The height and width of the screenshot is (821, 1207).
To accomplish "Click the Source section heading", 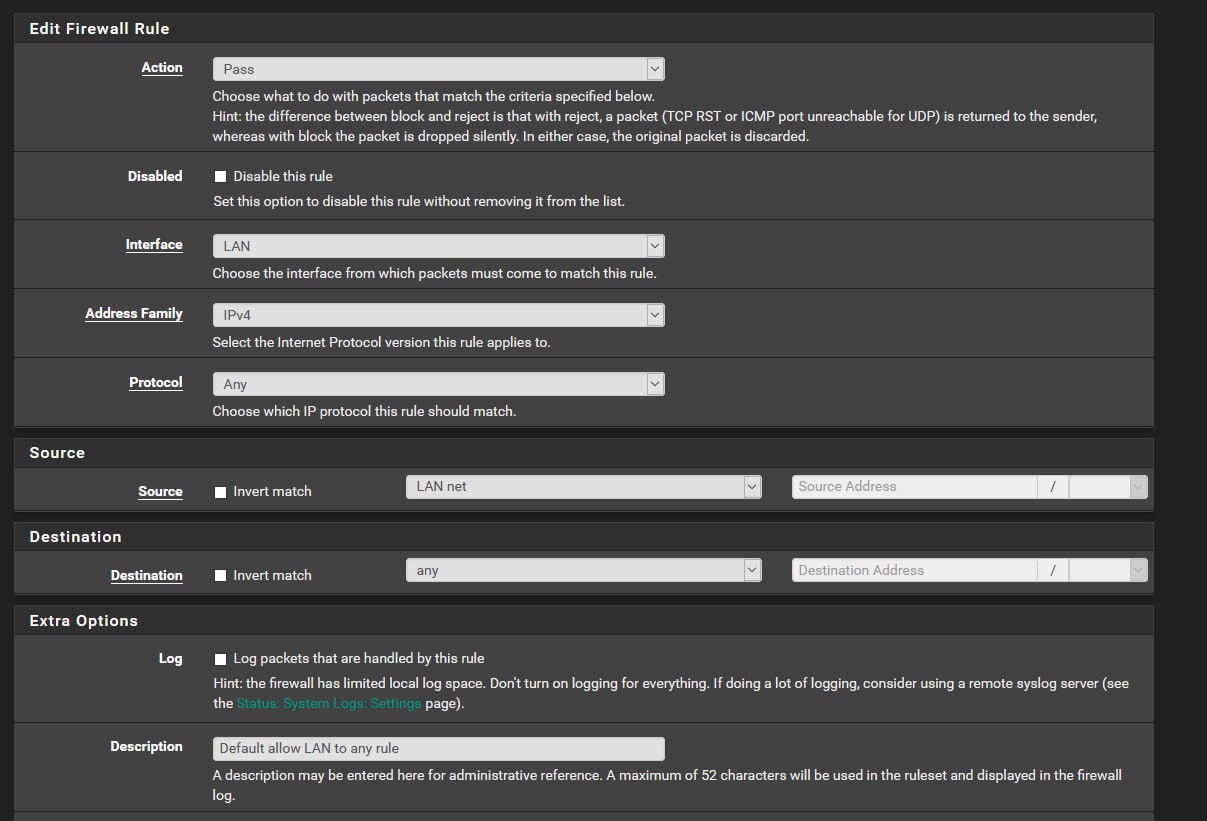I will pyautogui.click(x=57, y=453).
